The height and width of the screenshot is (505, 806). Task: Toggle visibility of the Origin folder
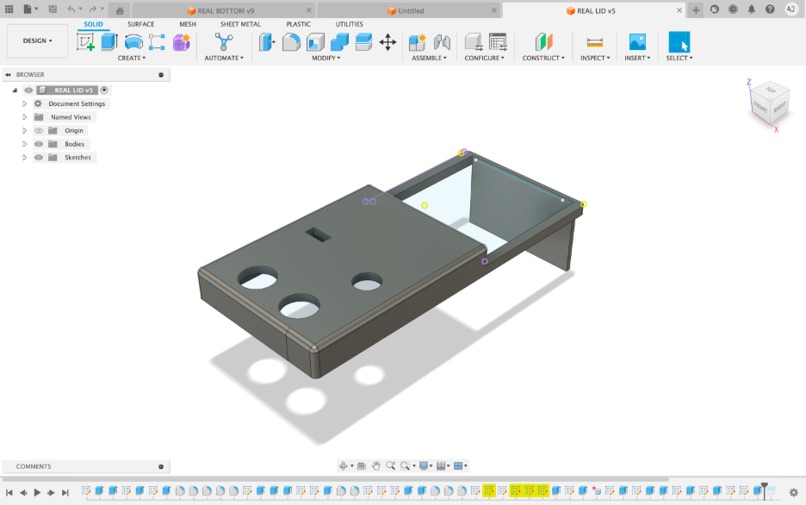39,131
